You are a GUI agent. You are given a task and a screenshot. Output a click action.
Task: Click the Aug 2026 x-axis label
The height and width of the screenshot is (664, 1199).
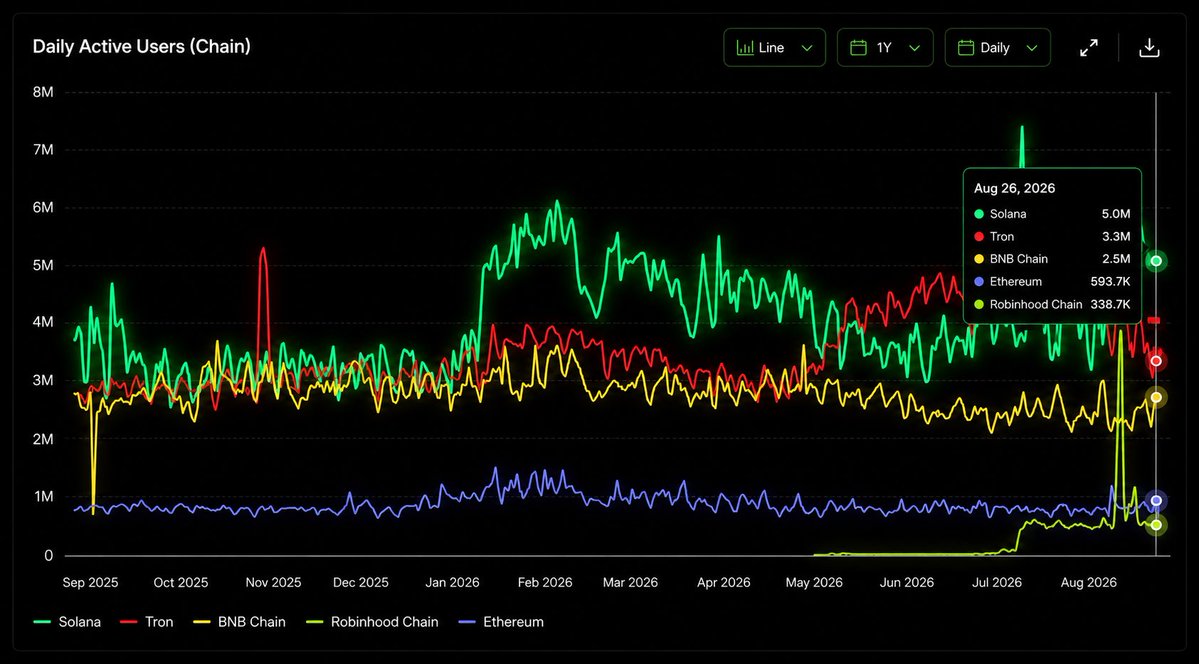click(1089, 583)
